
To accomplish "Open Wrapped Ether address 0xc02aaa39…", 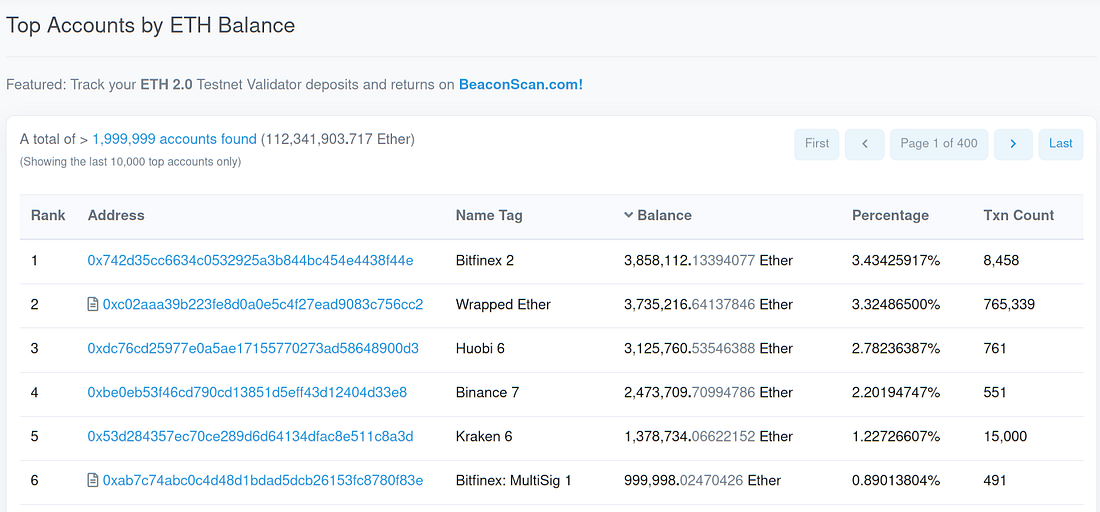I will pos(263,304).
